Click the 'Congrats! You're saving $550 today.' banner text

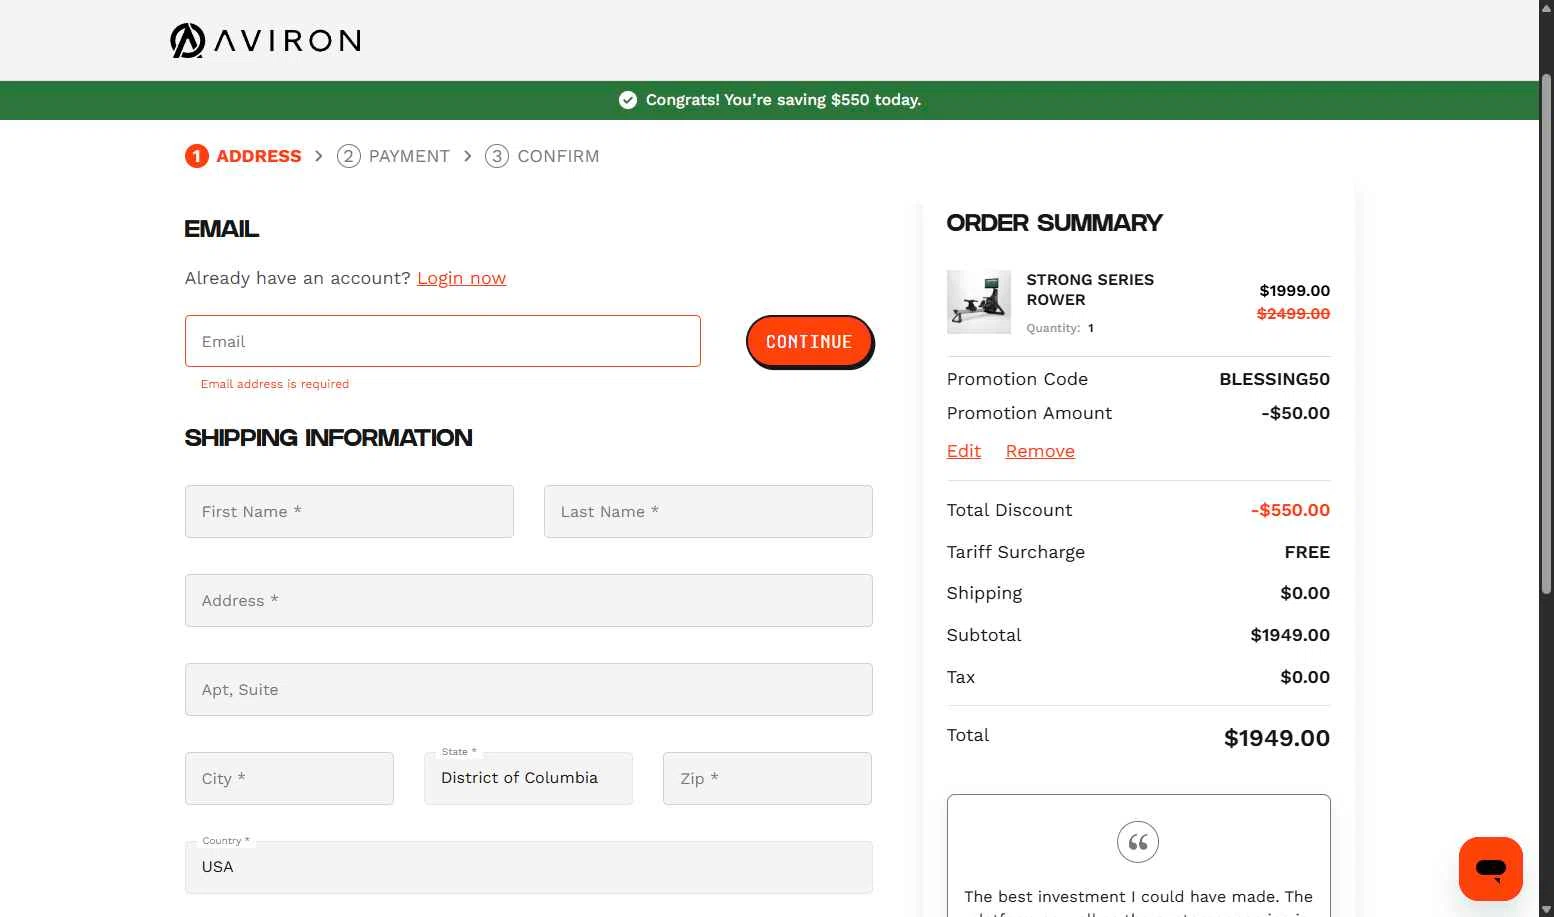click(x=783, y=100)
